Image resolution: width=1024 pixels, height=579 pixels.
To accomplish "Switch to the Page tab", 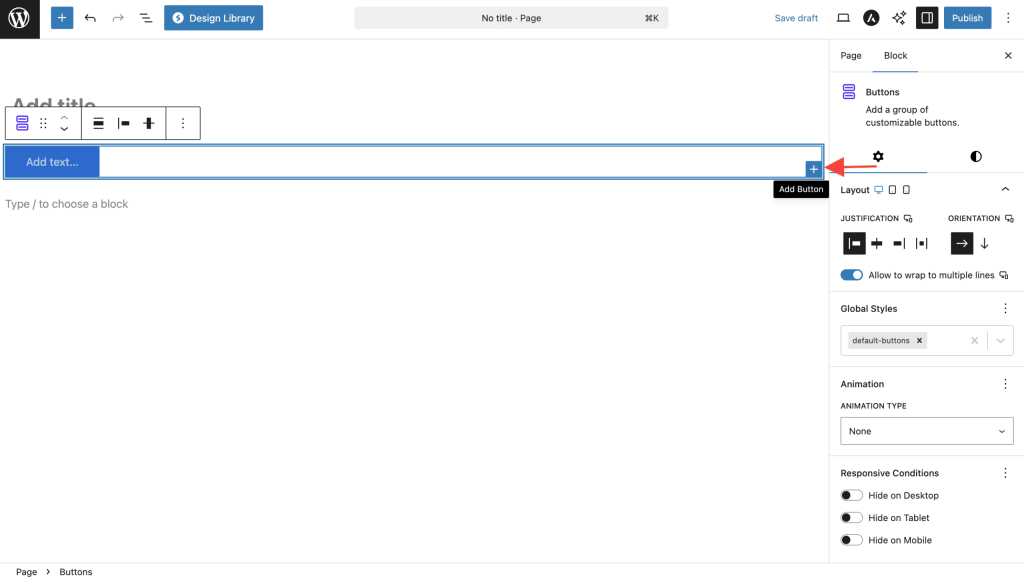I will click(851, 56).
